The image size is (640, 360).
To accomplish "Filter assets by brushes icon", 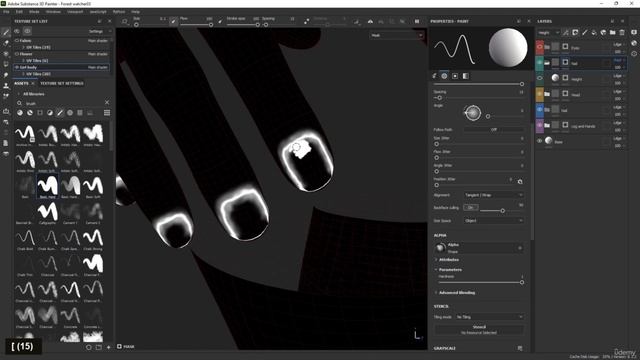I will point(60,113).
